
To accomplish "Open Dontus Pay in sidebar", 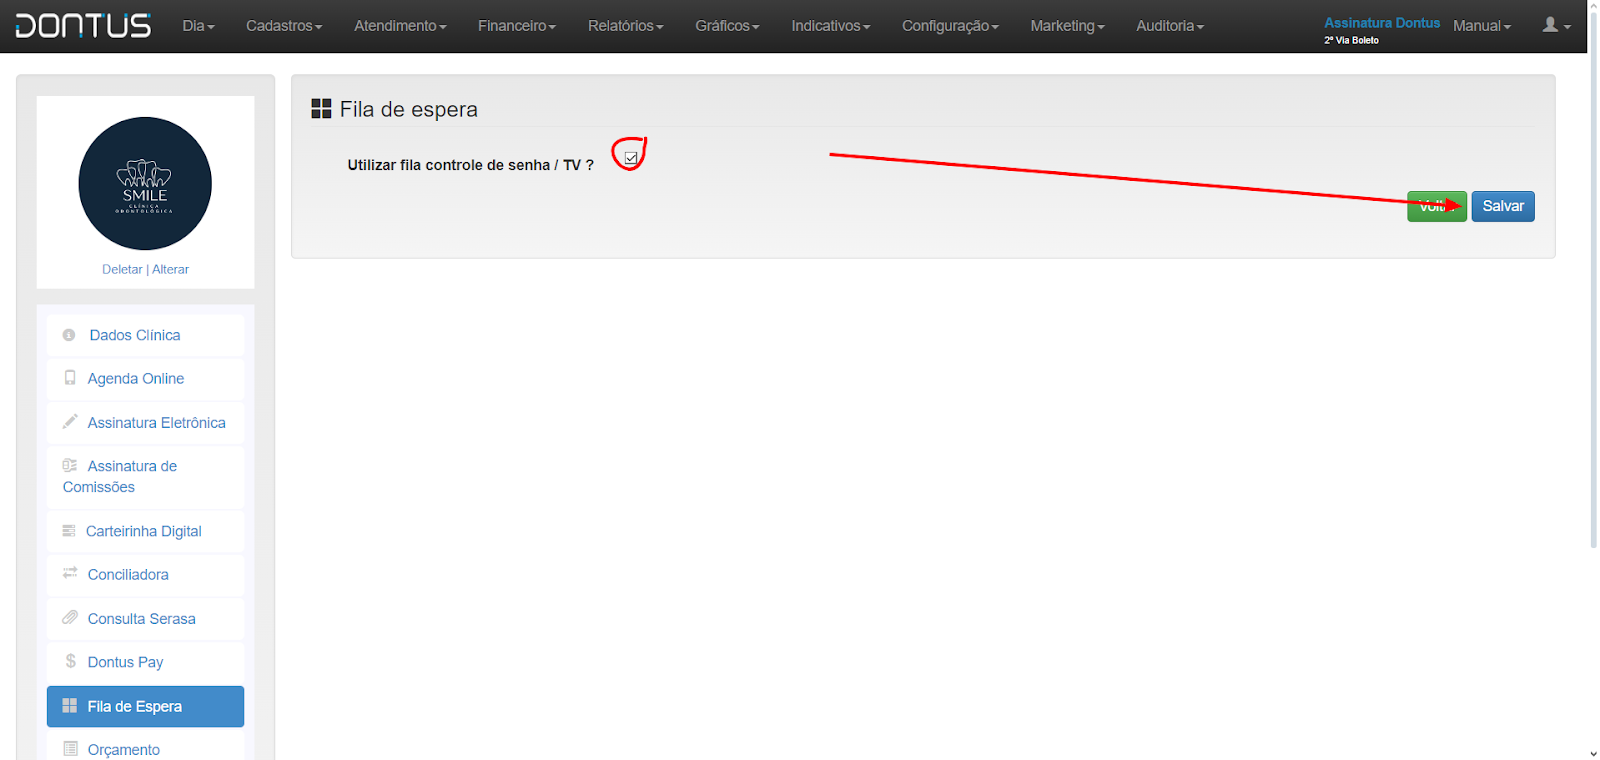I will click(x=145, y=661).
